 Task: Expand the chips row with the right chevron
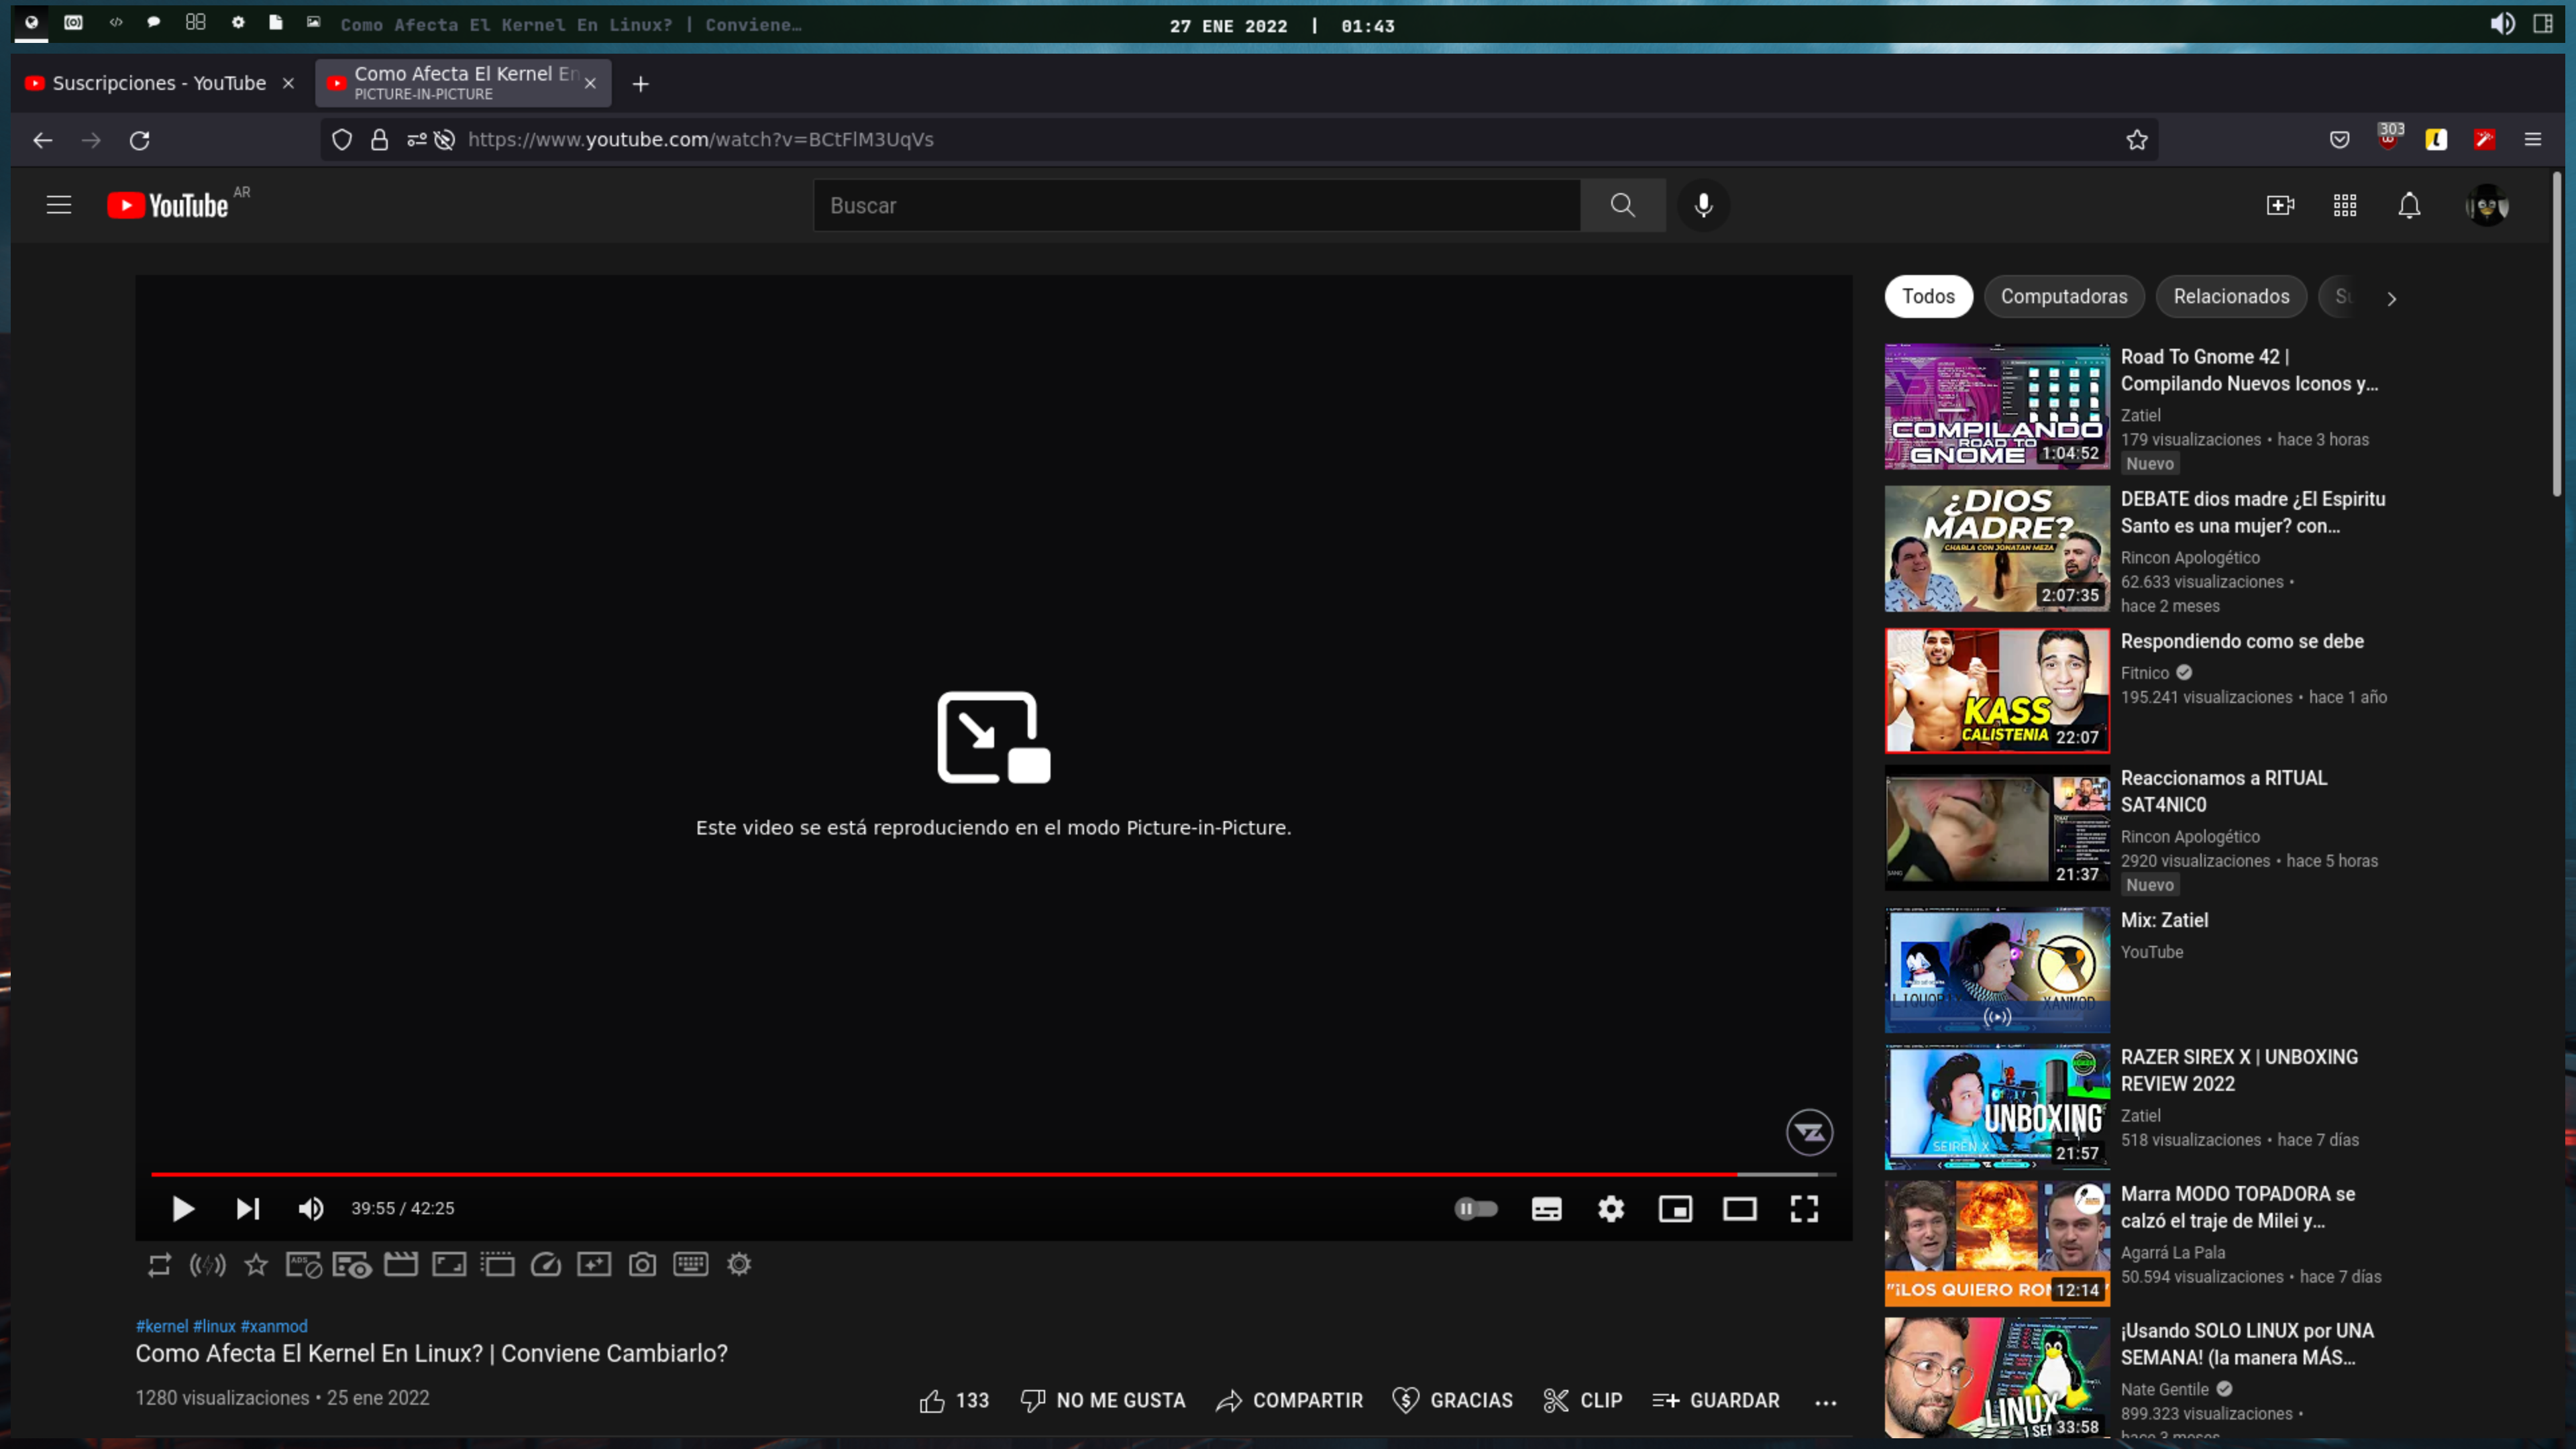point(2391,298)
